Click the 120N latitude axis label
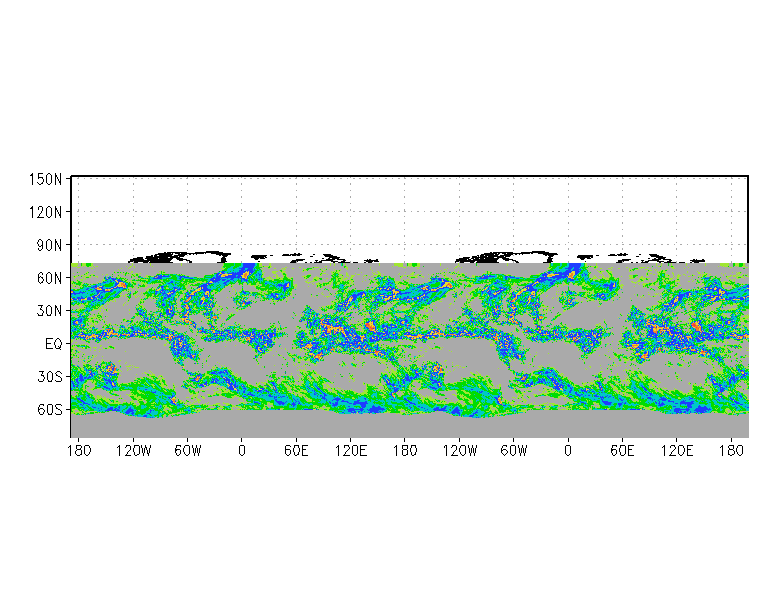Viewport: 784px width, 612px height. 45,212
